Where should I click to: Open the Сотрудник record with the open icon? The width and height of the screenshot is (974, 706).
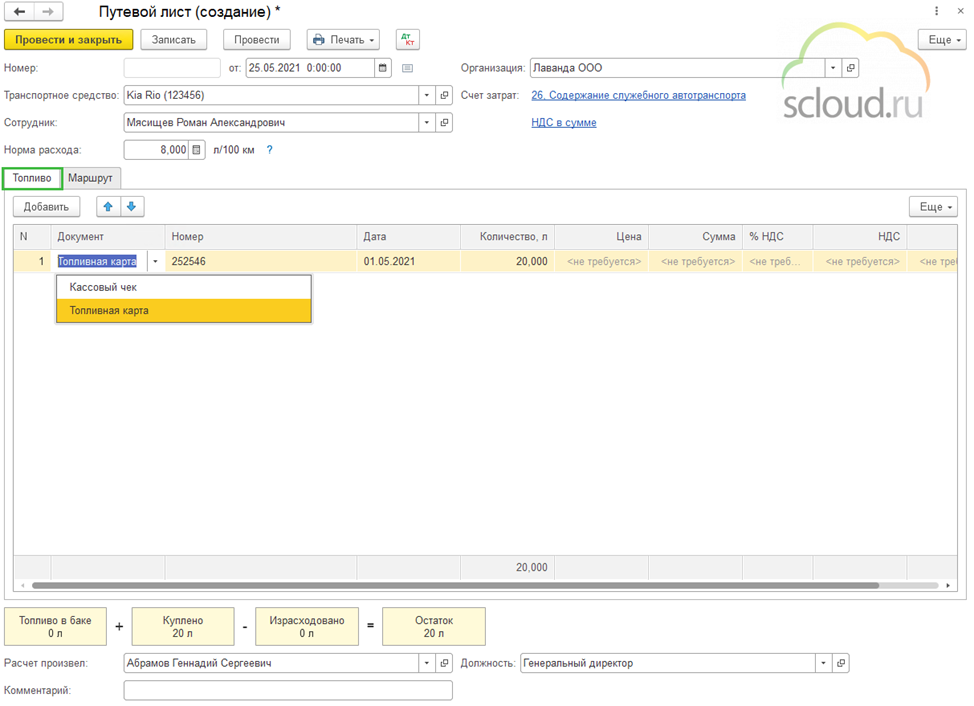point(444,122)
